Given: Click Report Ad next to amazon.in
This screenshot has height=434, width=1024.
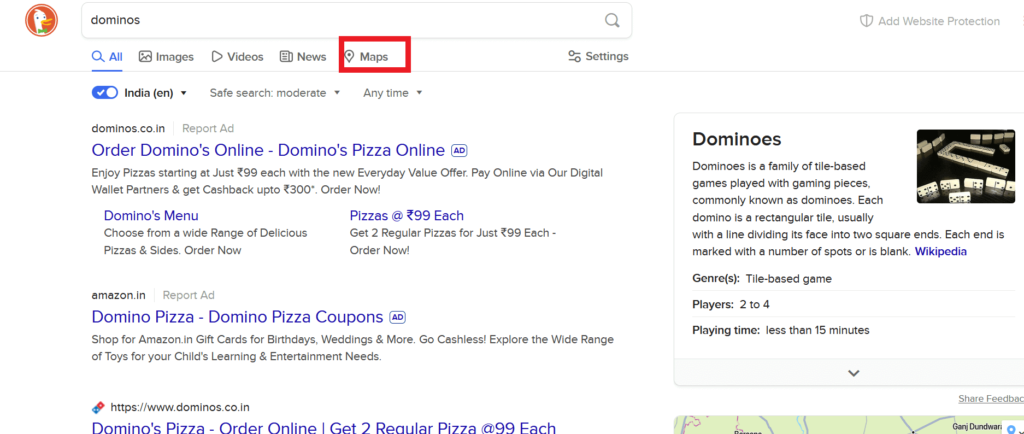Looking at the screenshot, I should click(188, 295).
